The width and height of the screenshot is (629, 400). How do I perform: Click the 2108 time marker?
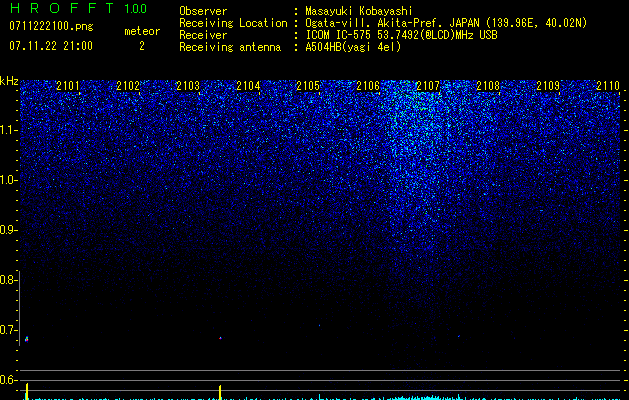pos(488,85)
